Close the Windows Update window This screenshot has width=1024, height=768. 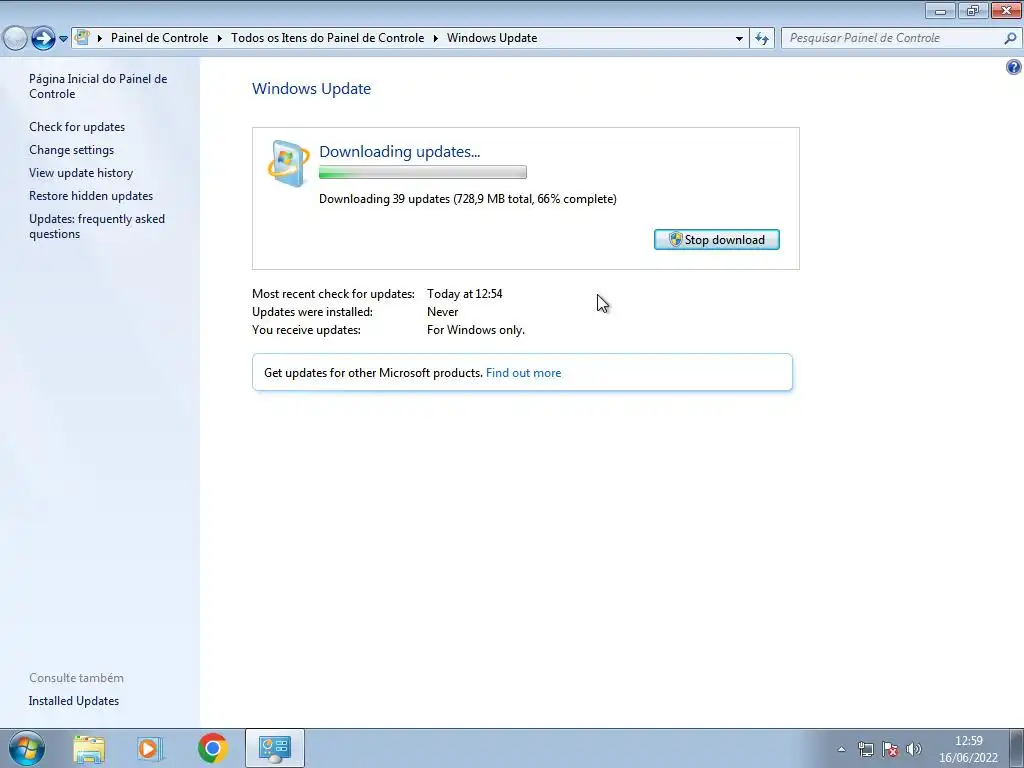[1006, 10]
